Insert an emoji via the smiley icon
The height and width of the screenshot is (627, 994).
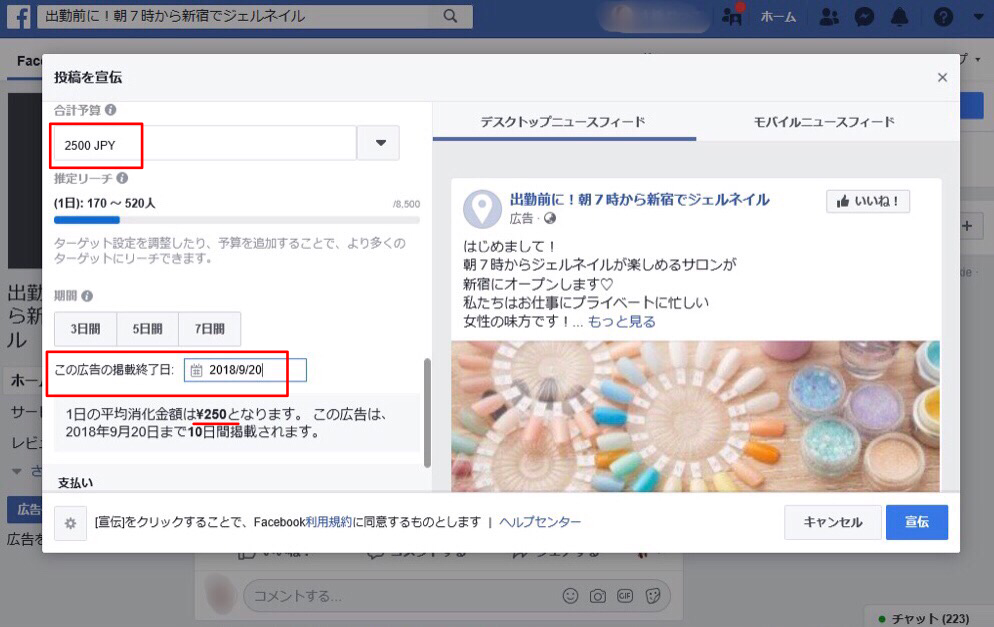(x=570, y=595)
